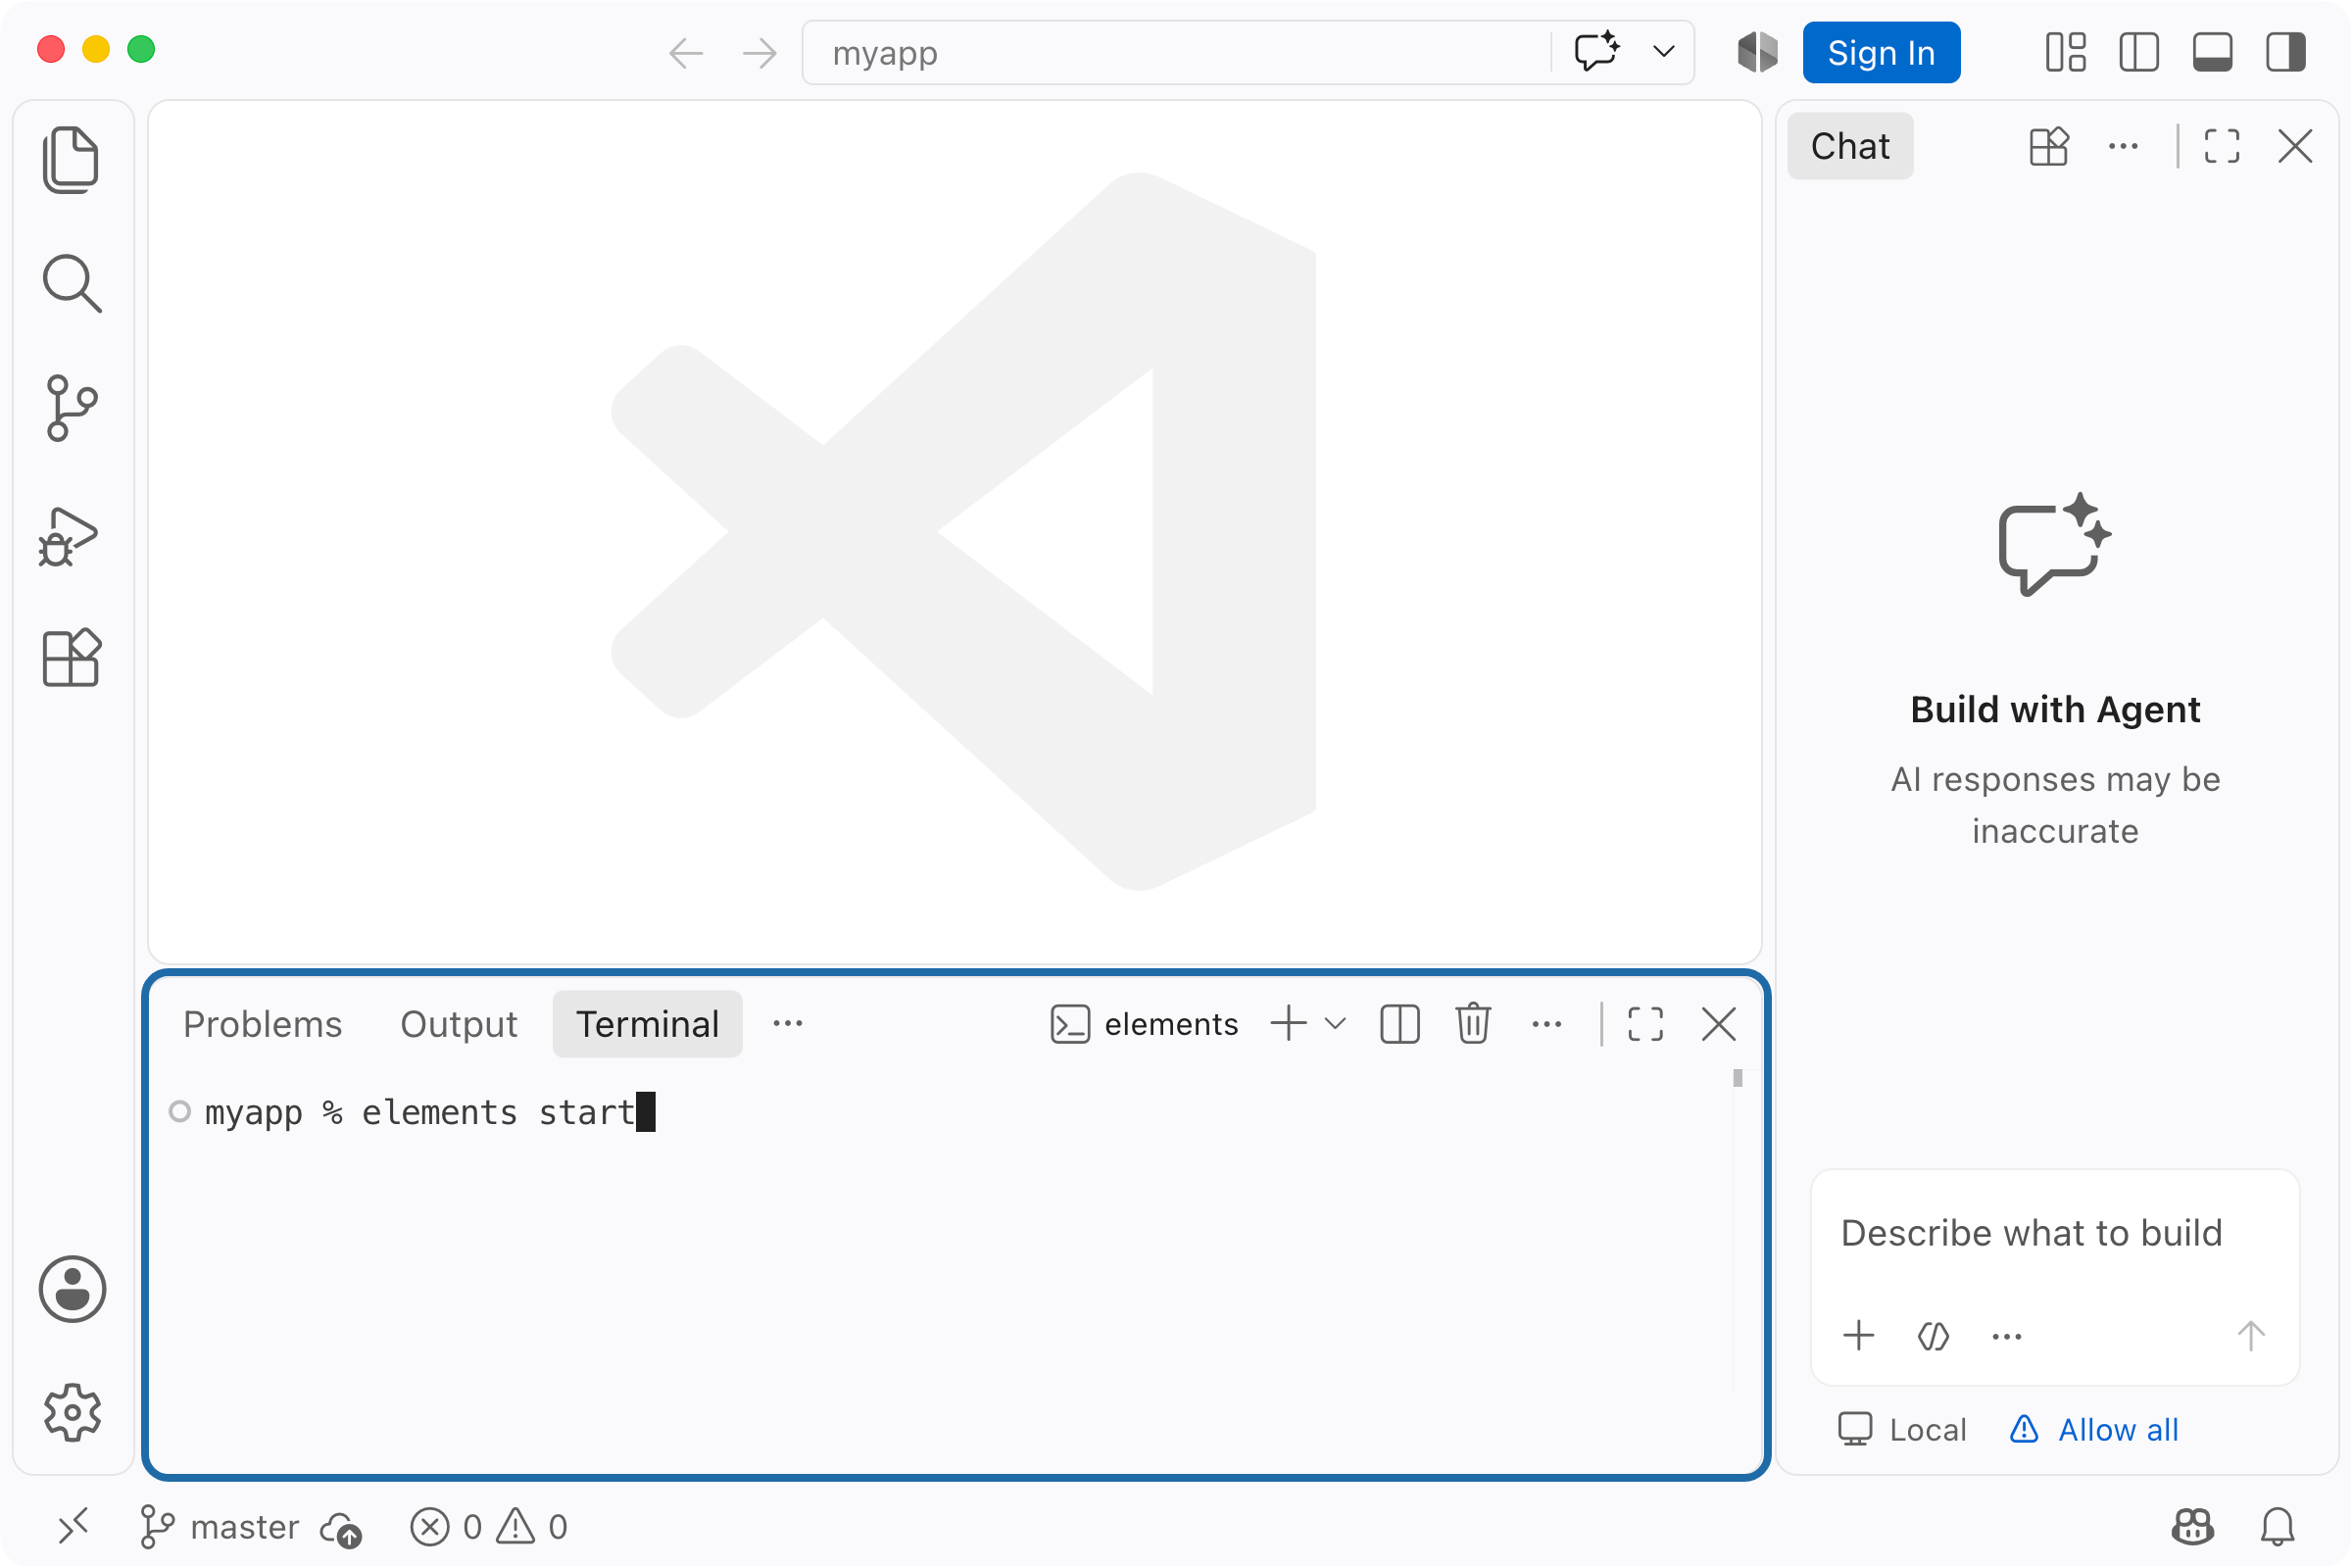Click the Allow all link
The height and width of the screenshot is (1568, 2352).
point(2094,1430)
